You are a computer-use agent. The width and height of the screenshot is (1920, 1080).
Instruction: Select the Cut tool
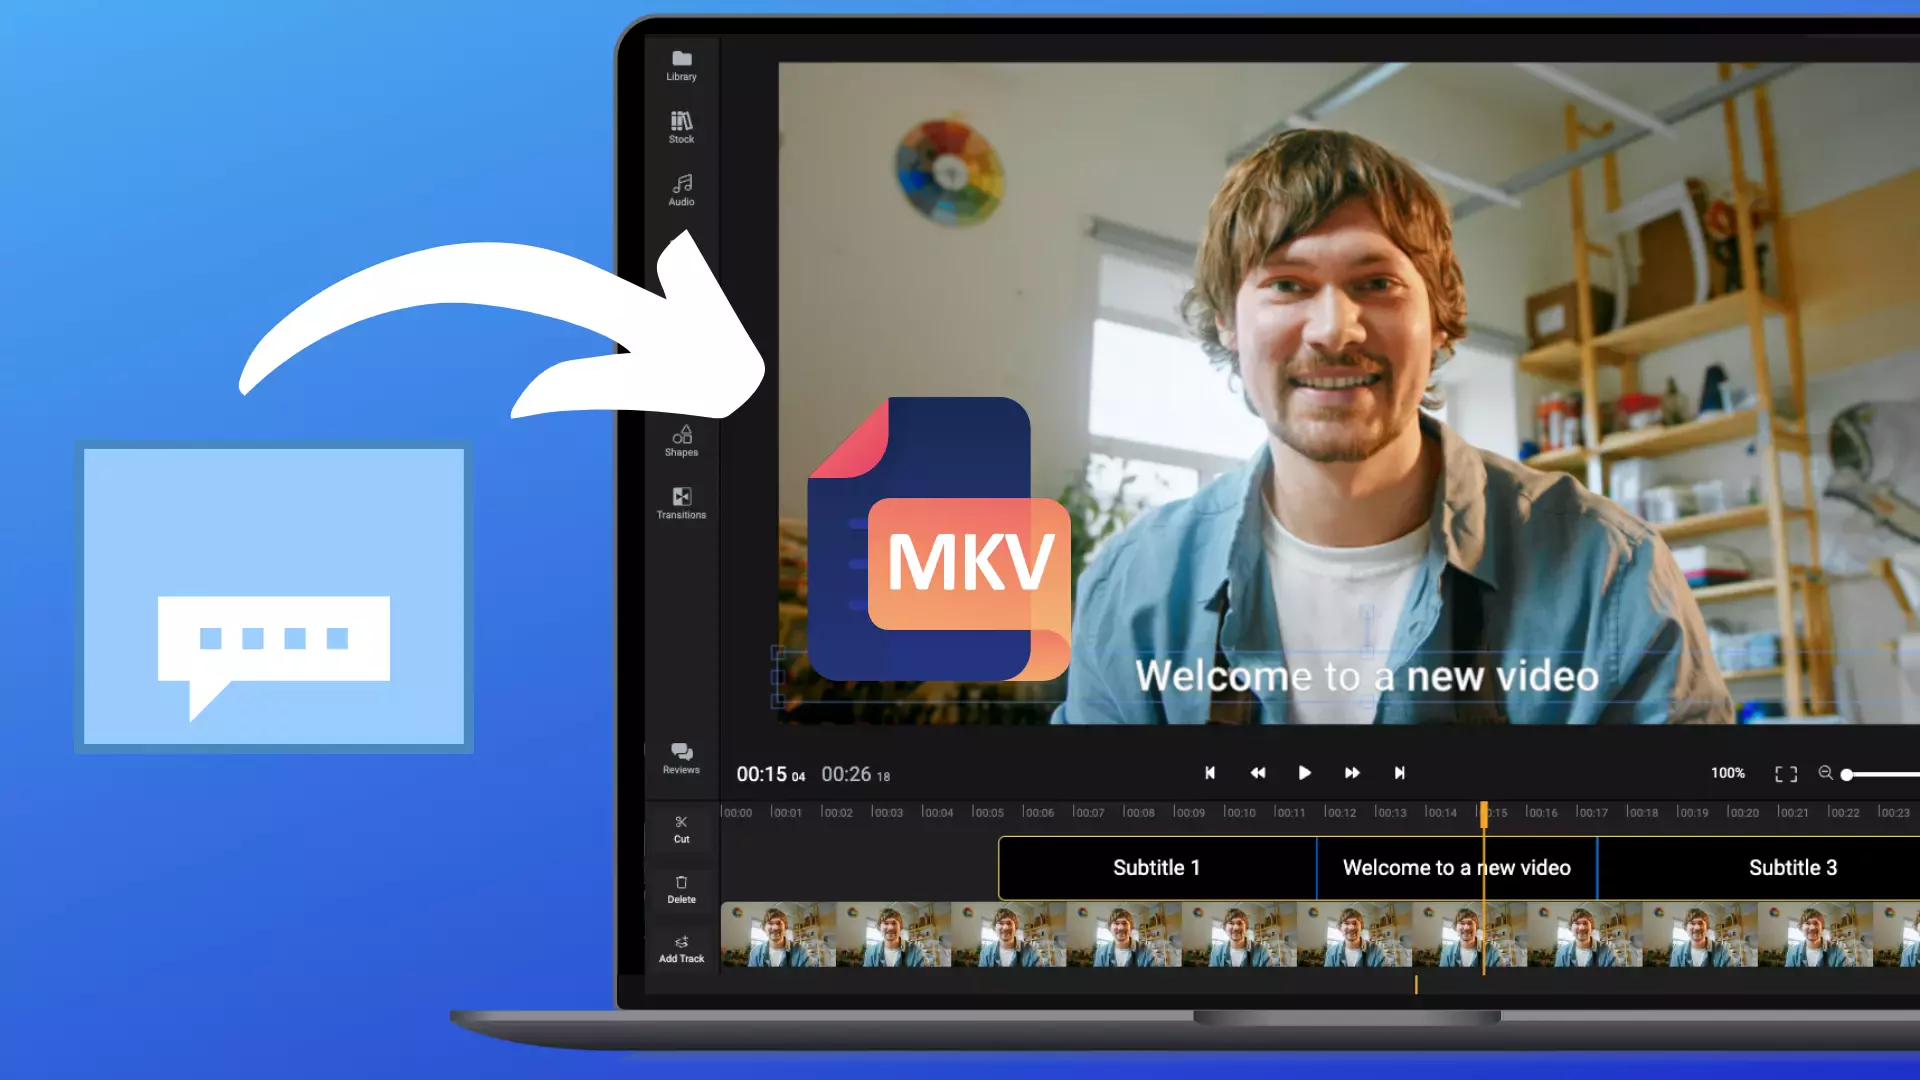(681, 828)
